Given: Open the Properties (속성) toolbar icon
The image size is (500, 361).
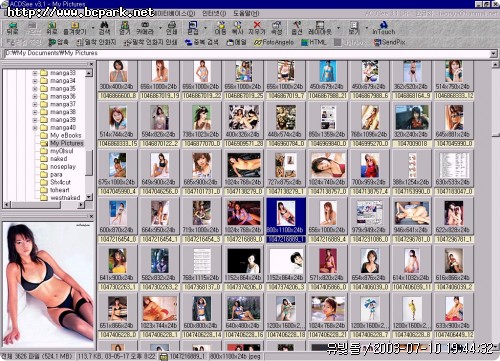Looking at the screenshot, I should 277,28.
